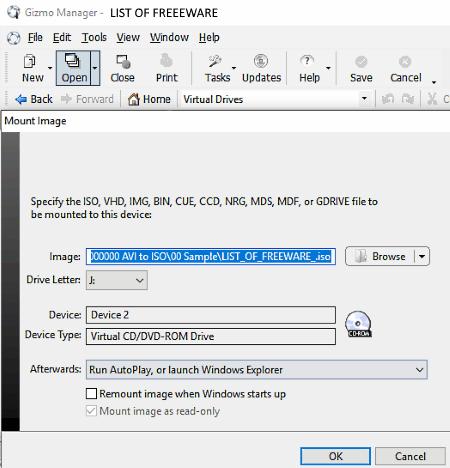Open the Virtual Drives location dropdown
This screenshot has width=450, height=468.
[364, 99]
